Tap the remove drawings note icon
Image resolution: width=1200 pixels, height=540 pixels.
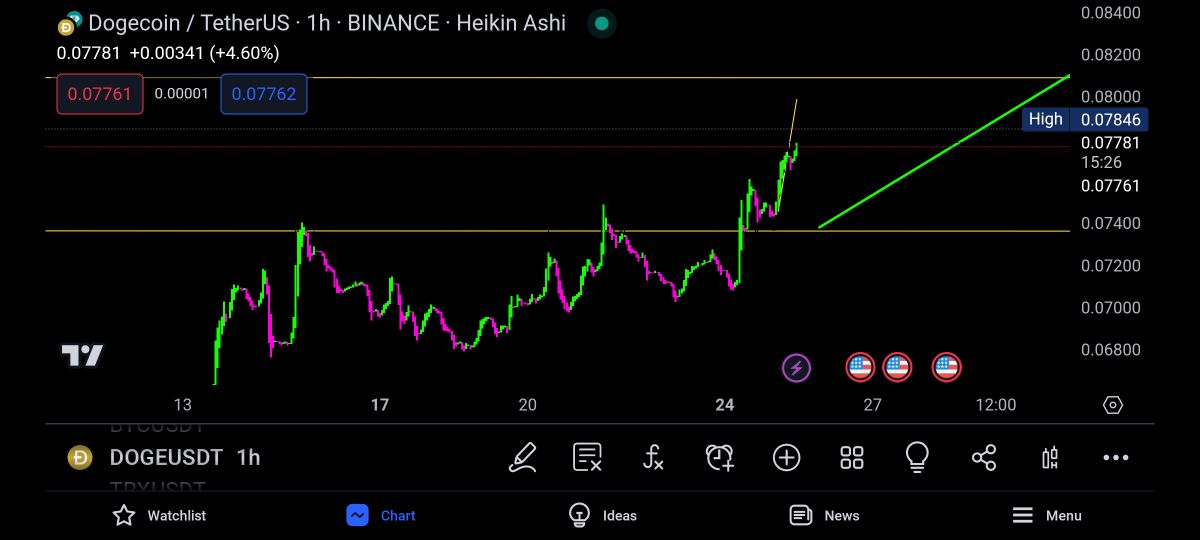[587, 457]
